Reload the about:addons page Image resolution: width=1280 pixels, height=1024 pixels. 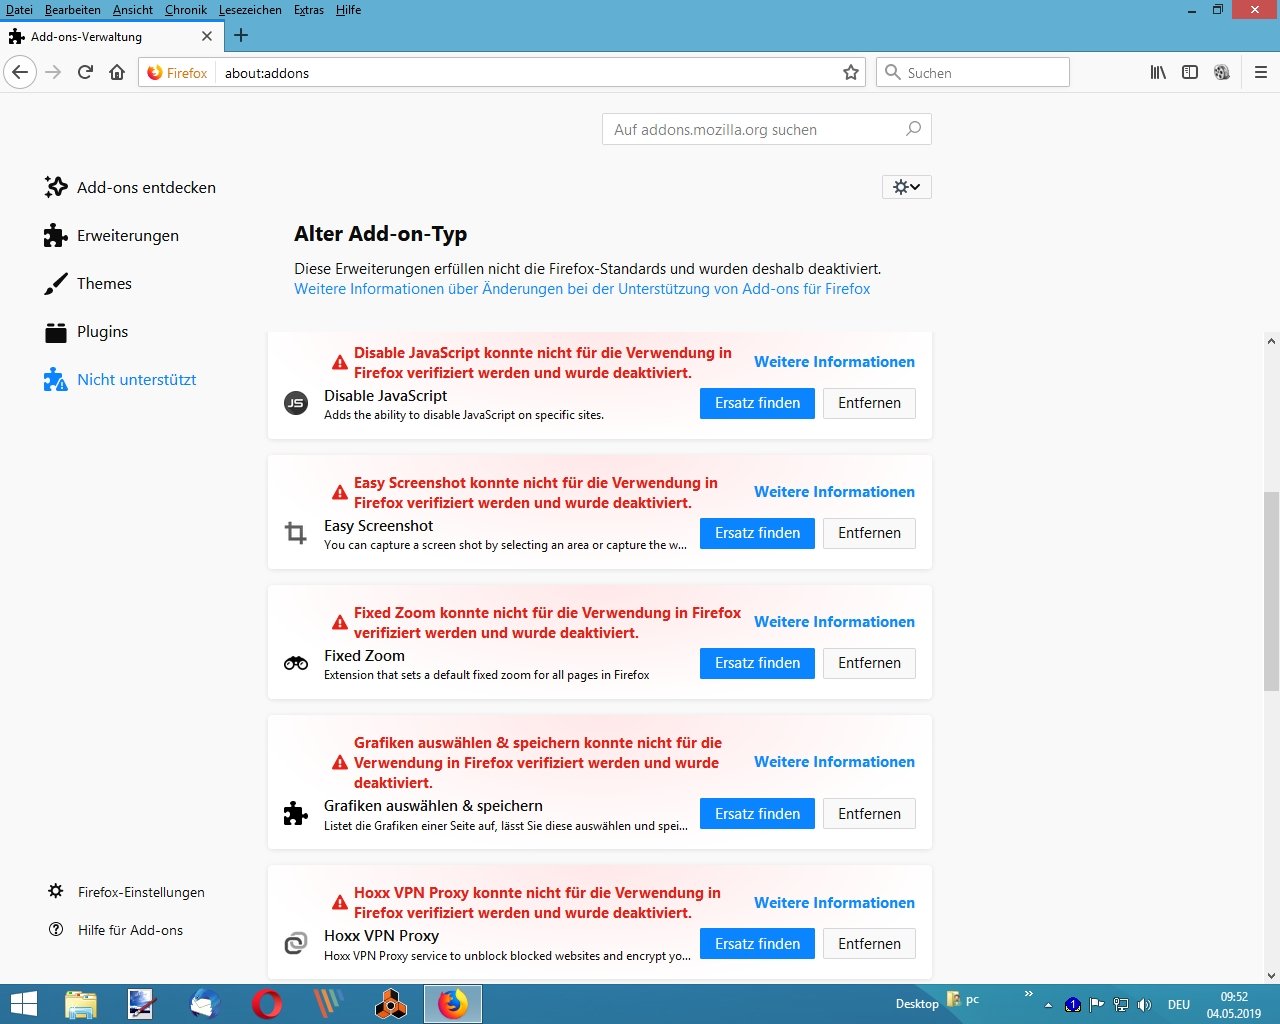coord(85,72)
